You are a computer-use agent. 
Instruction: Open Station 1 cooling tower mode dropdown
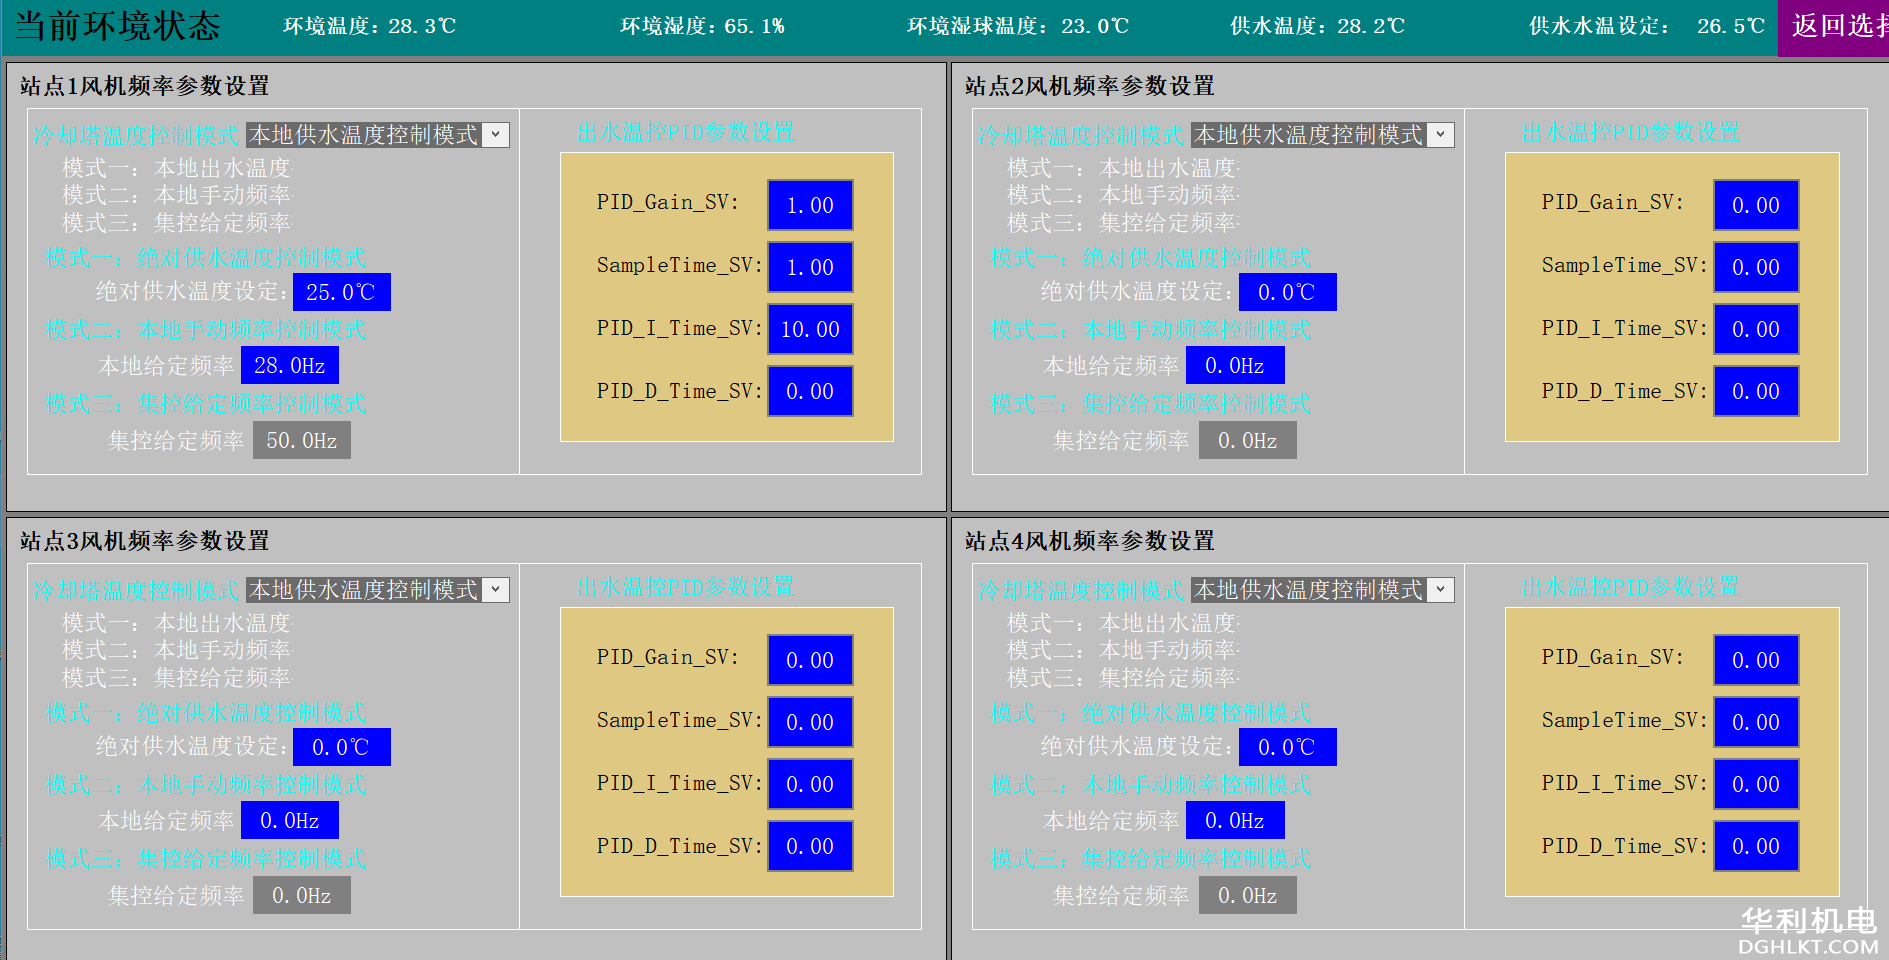pos(495,135)
